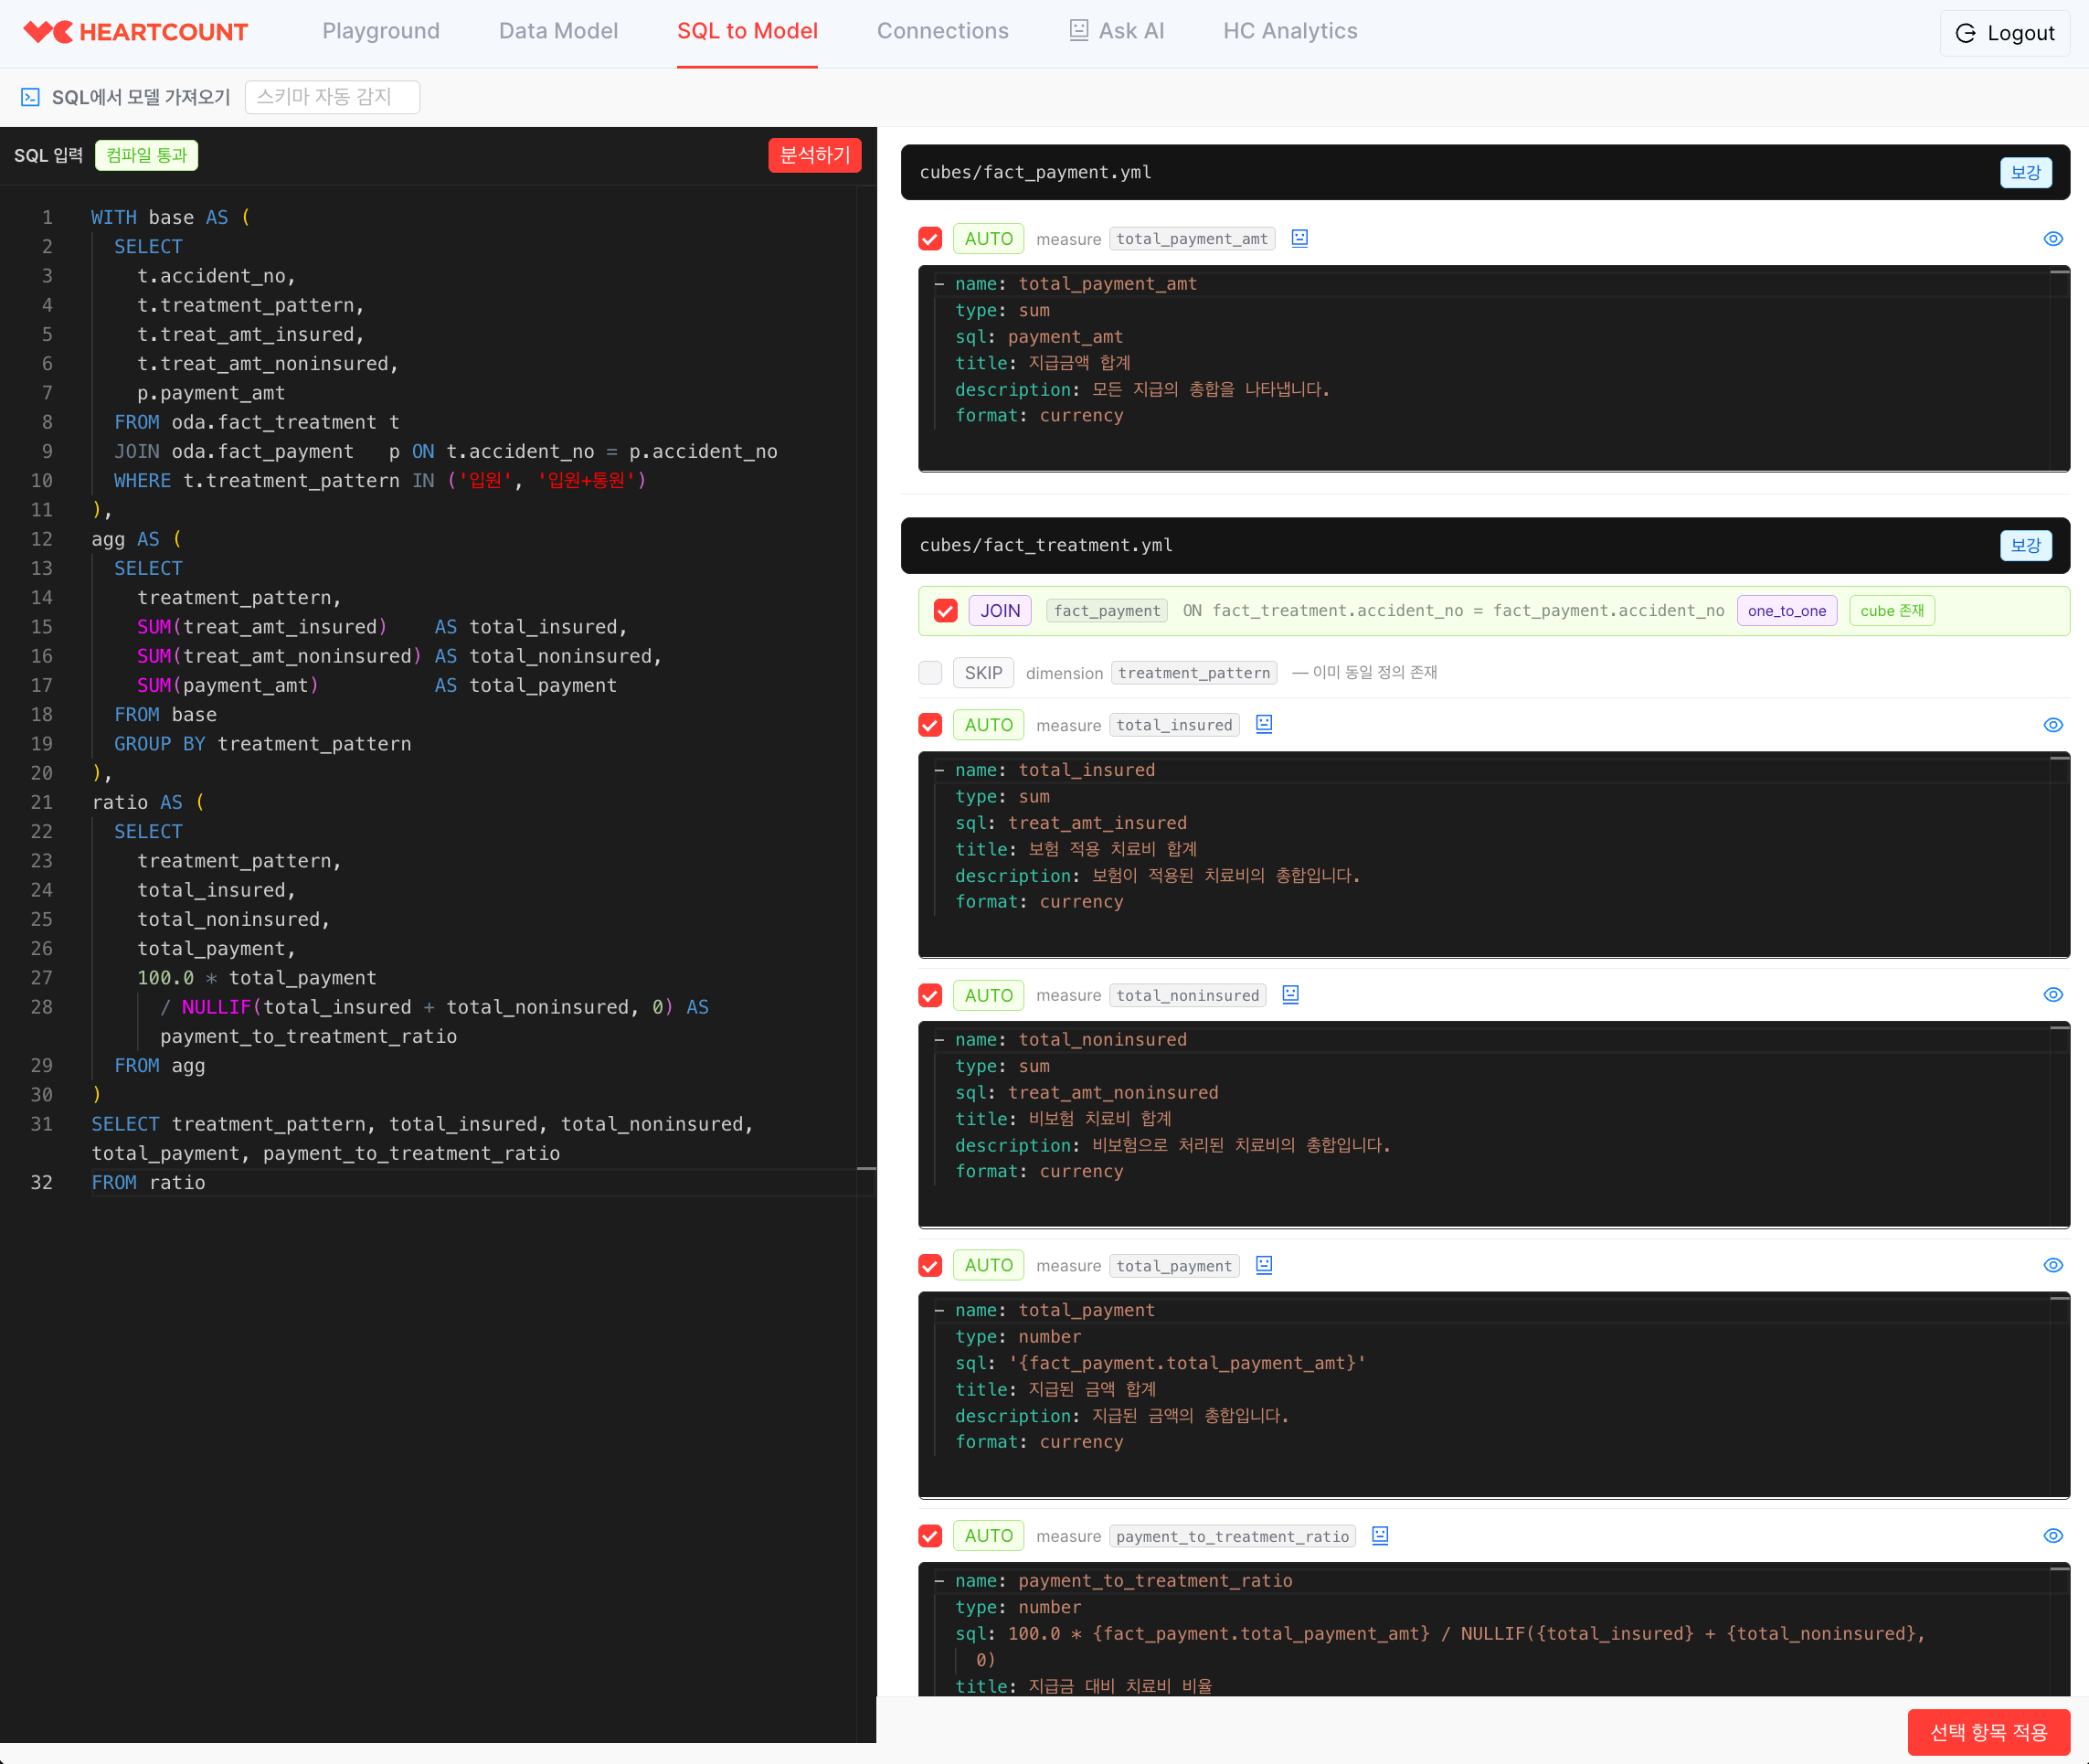This screenshot has width=2089, height=1764.
Task: Click the 선택 항목 적용 apply button
Action: pos(1988,1732)
